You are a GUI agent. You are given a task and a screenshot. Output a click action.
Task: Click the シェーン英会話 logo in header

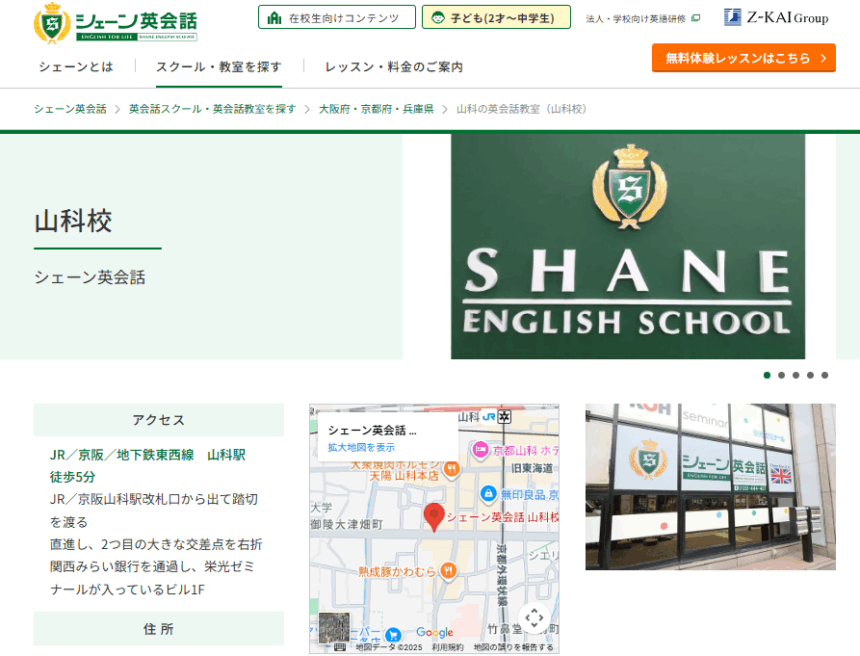115,22
